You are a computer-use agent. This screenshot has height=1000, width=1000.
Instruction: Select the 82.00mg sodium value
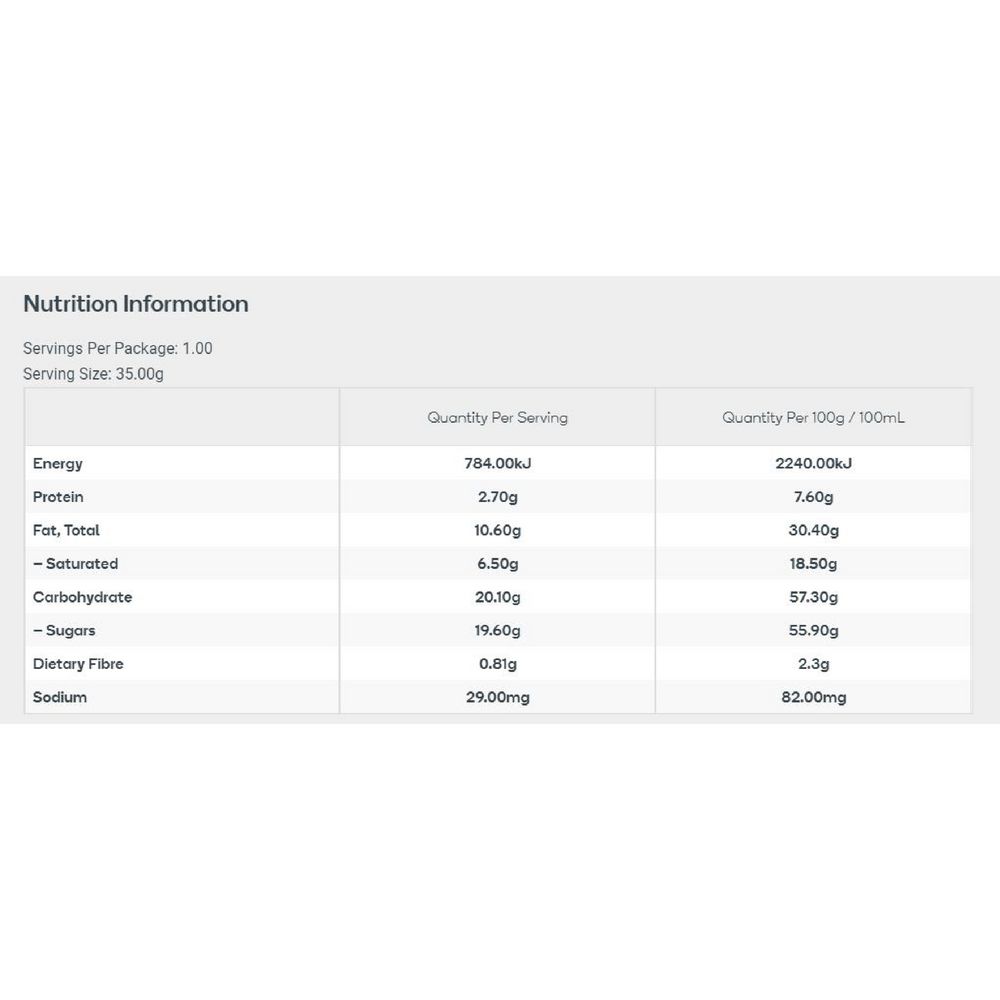tap(813, 697)
